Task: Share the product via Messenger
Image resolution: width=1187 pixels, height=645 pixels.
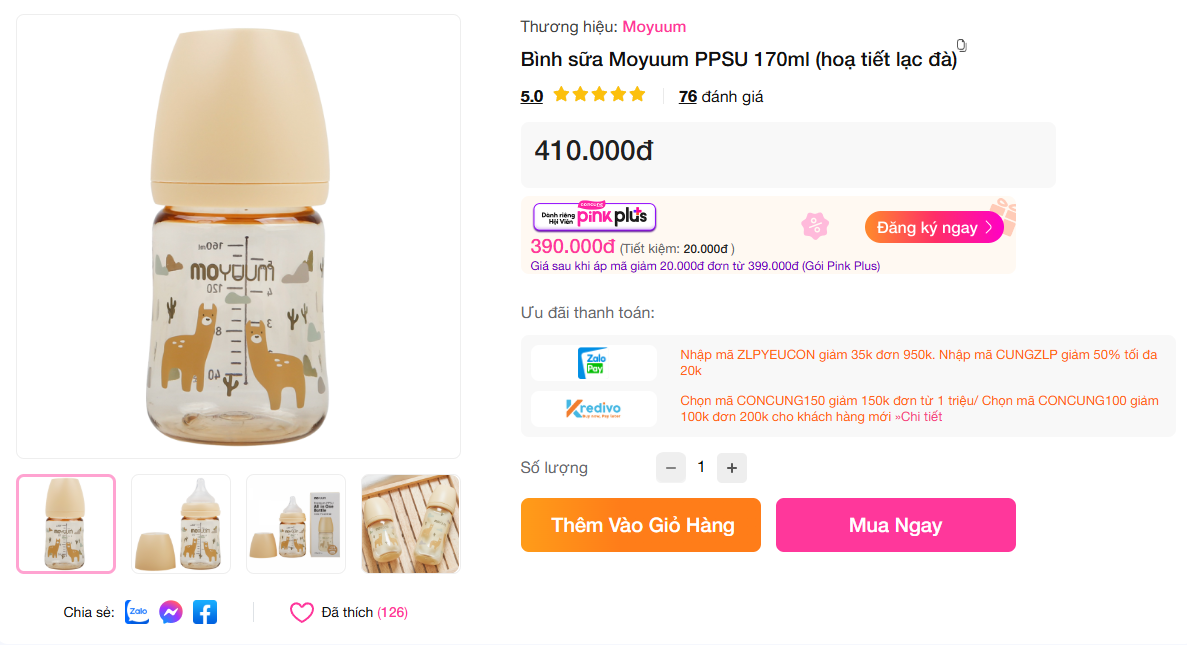Action: click(171, 611)
